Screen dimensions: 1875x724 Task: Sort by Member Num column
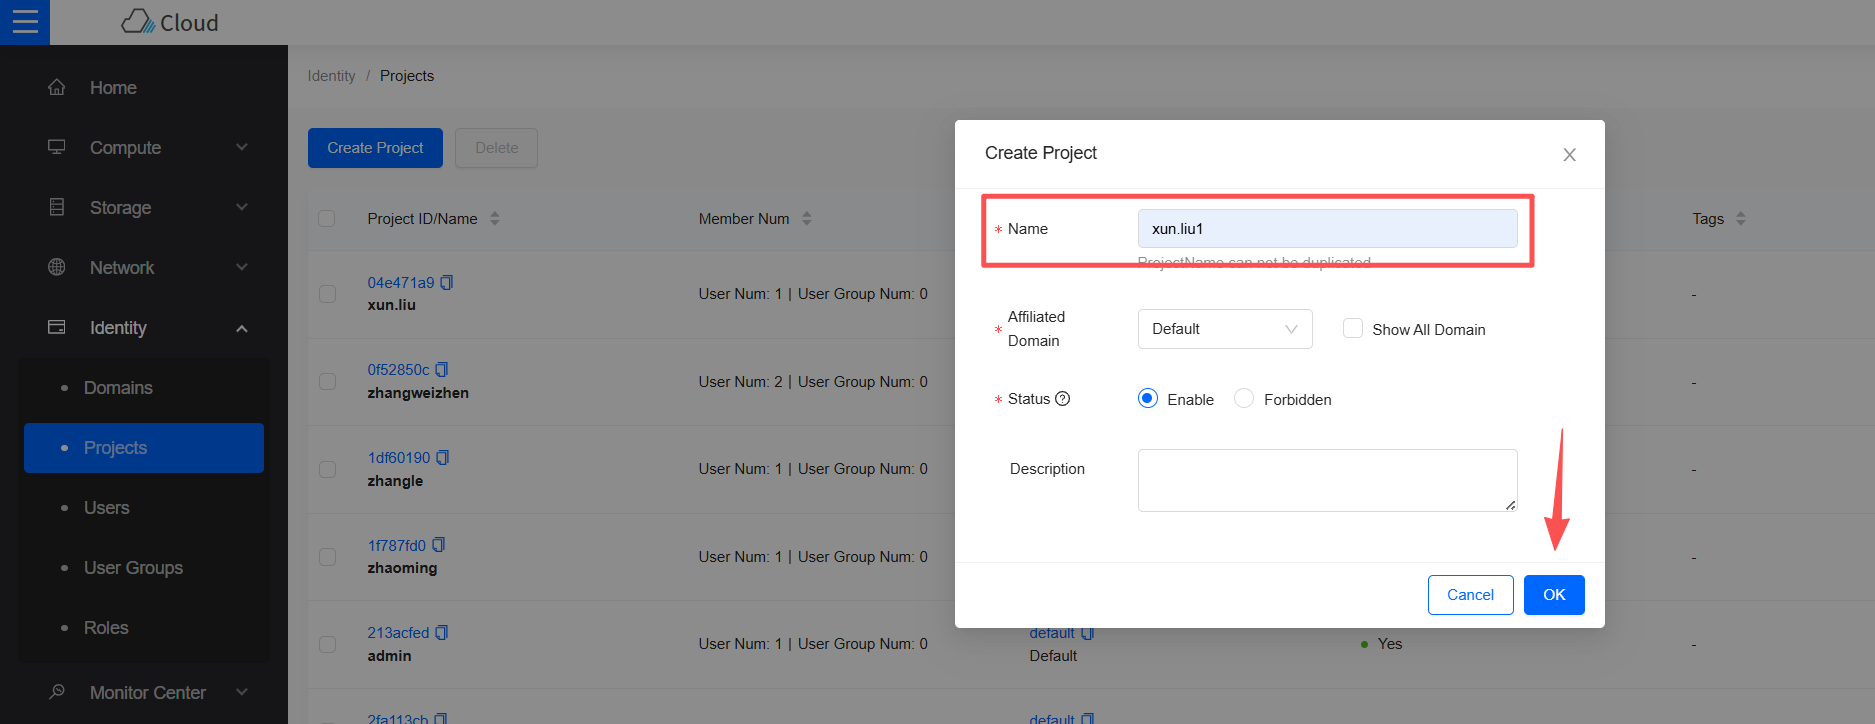[x=807, y=218]
